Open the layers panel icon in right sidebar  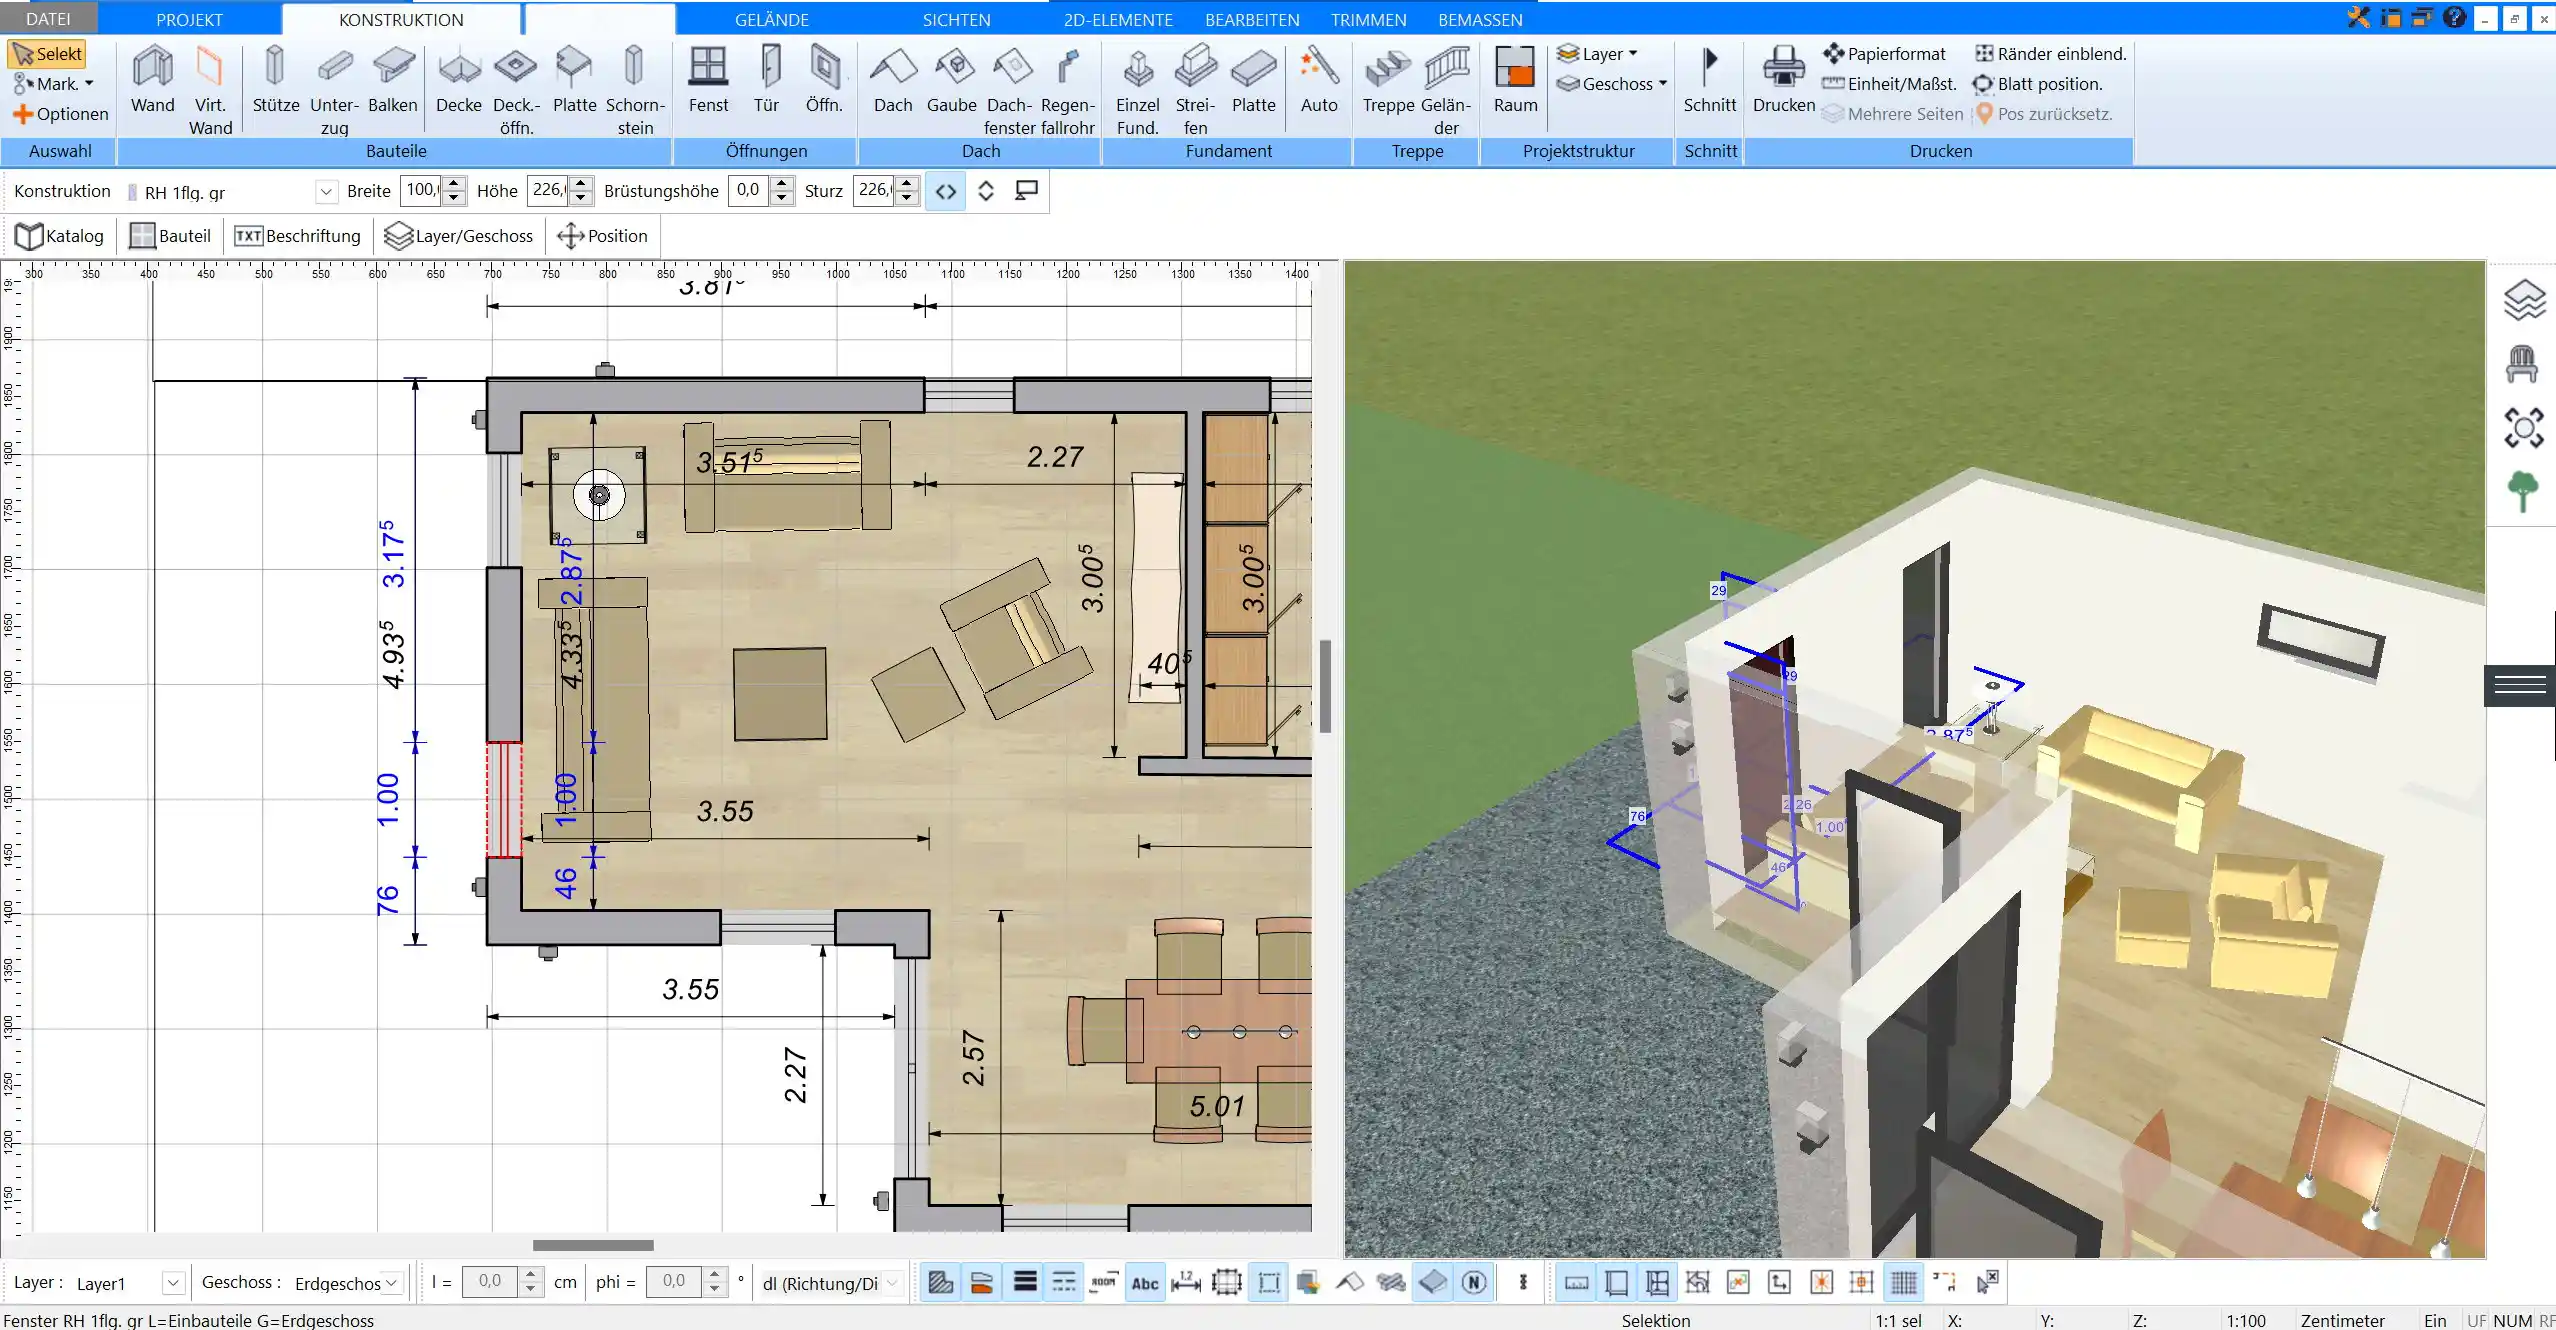click(2523, 300)
